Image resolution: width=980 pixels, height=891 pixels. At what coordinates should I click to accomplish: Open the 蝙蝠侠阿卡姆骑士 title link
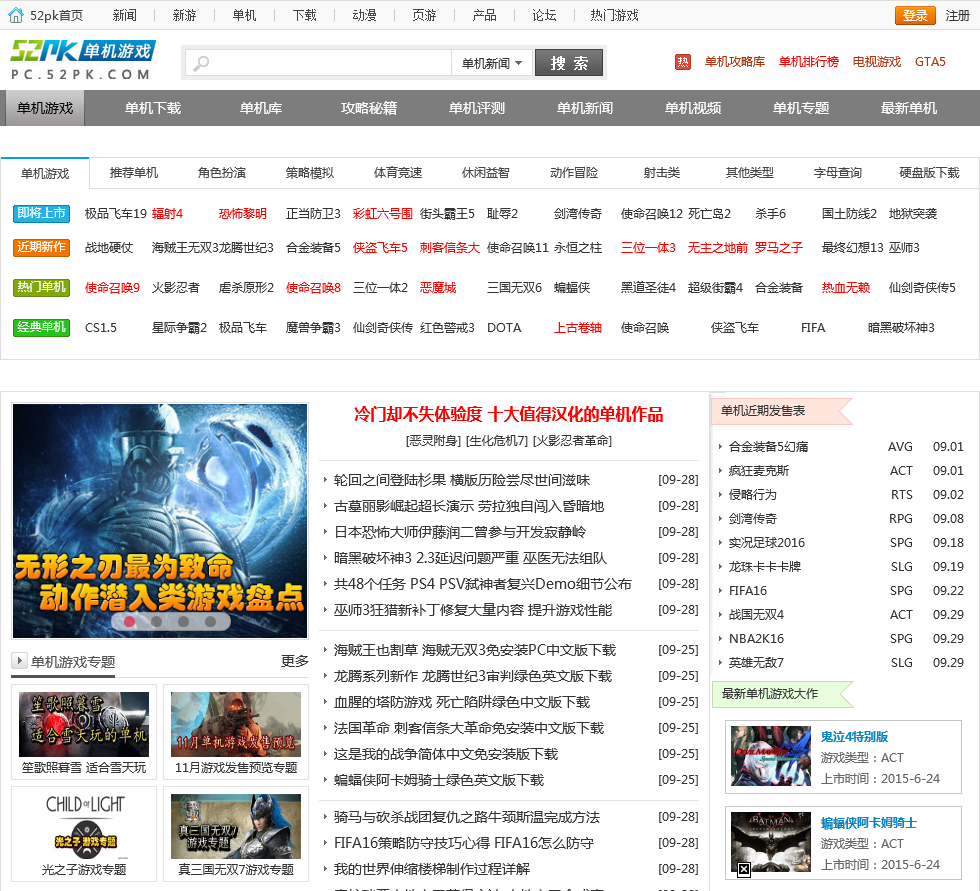(868, 823)
